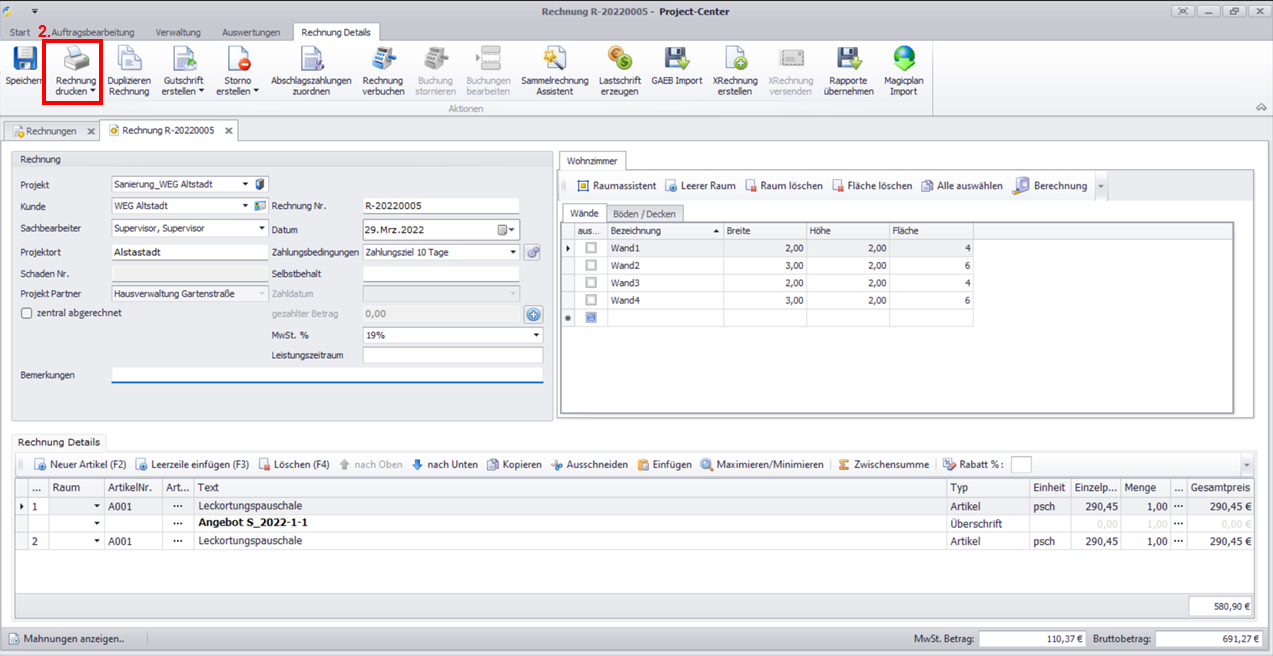
Task: Click Neuer Artikel (F2) button
Action: (79, 465)
